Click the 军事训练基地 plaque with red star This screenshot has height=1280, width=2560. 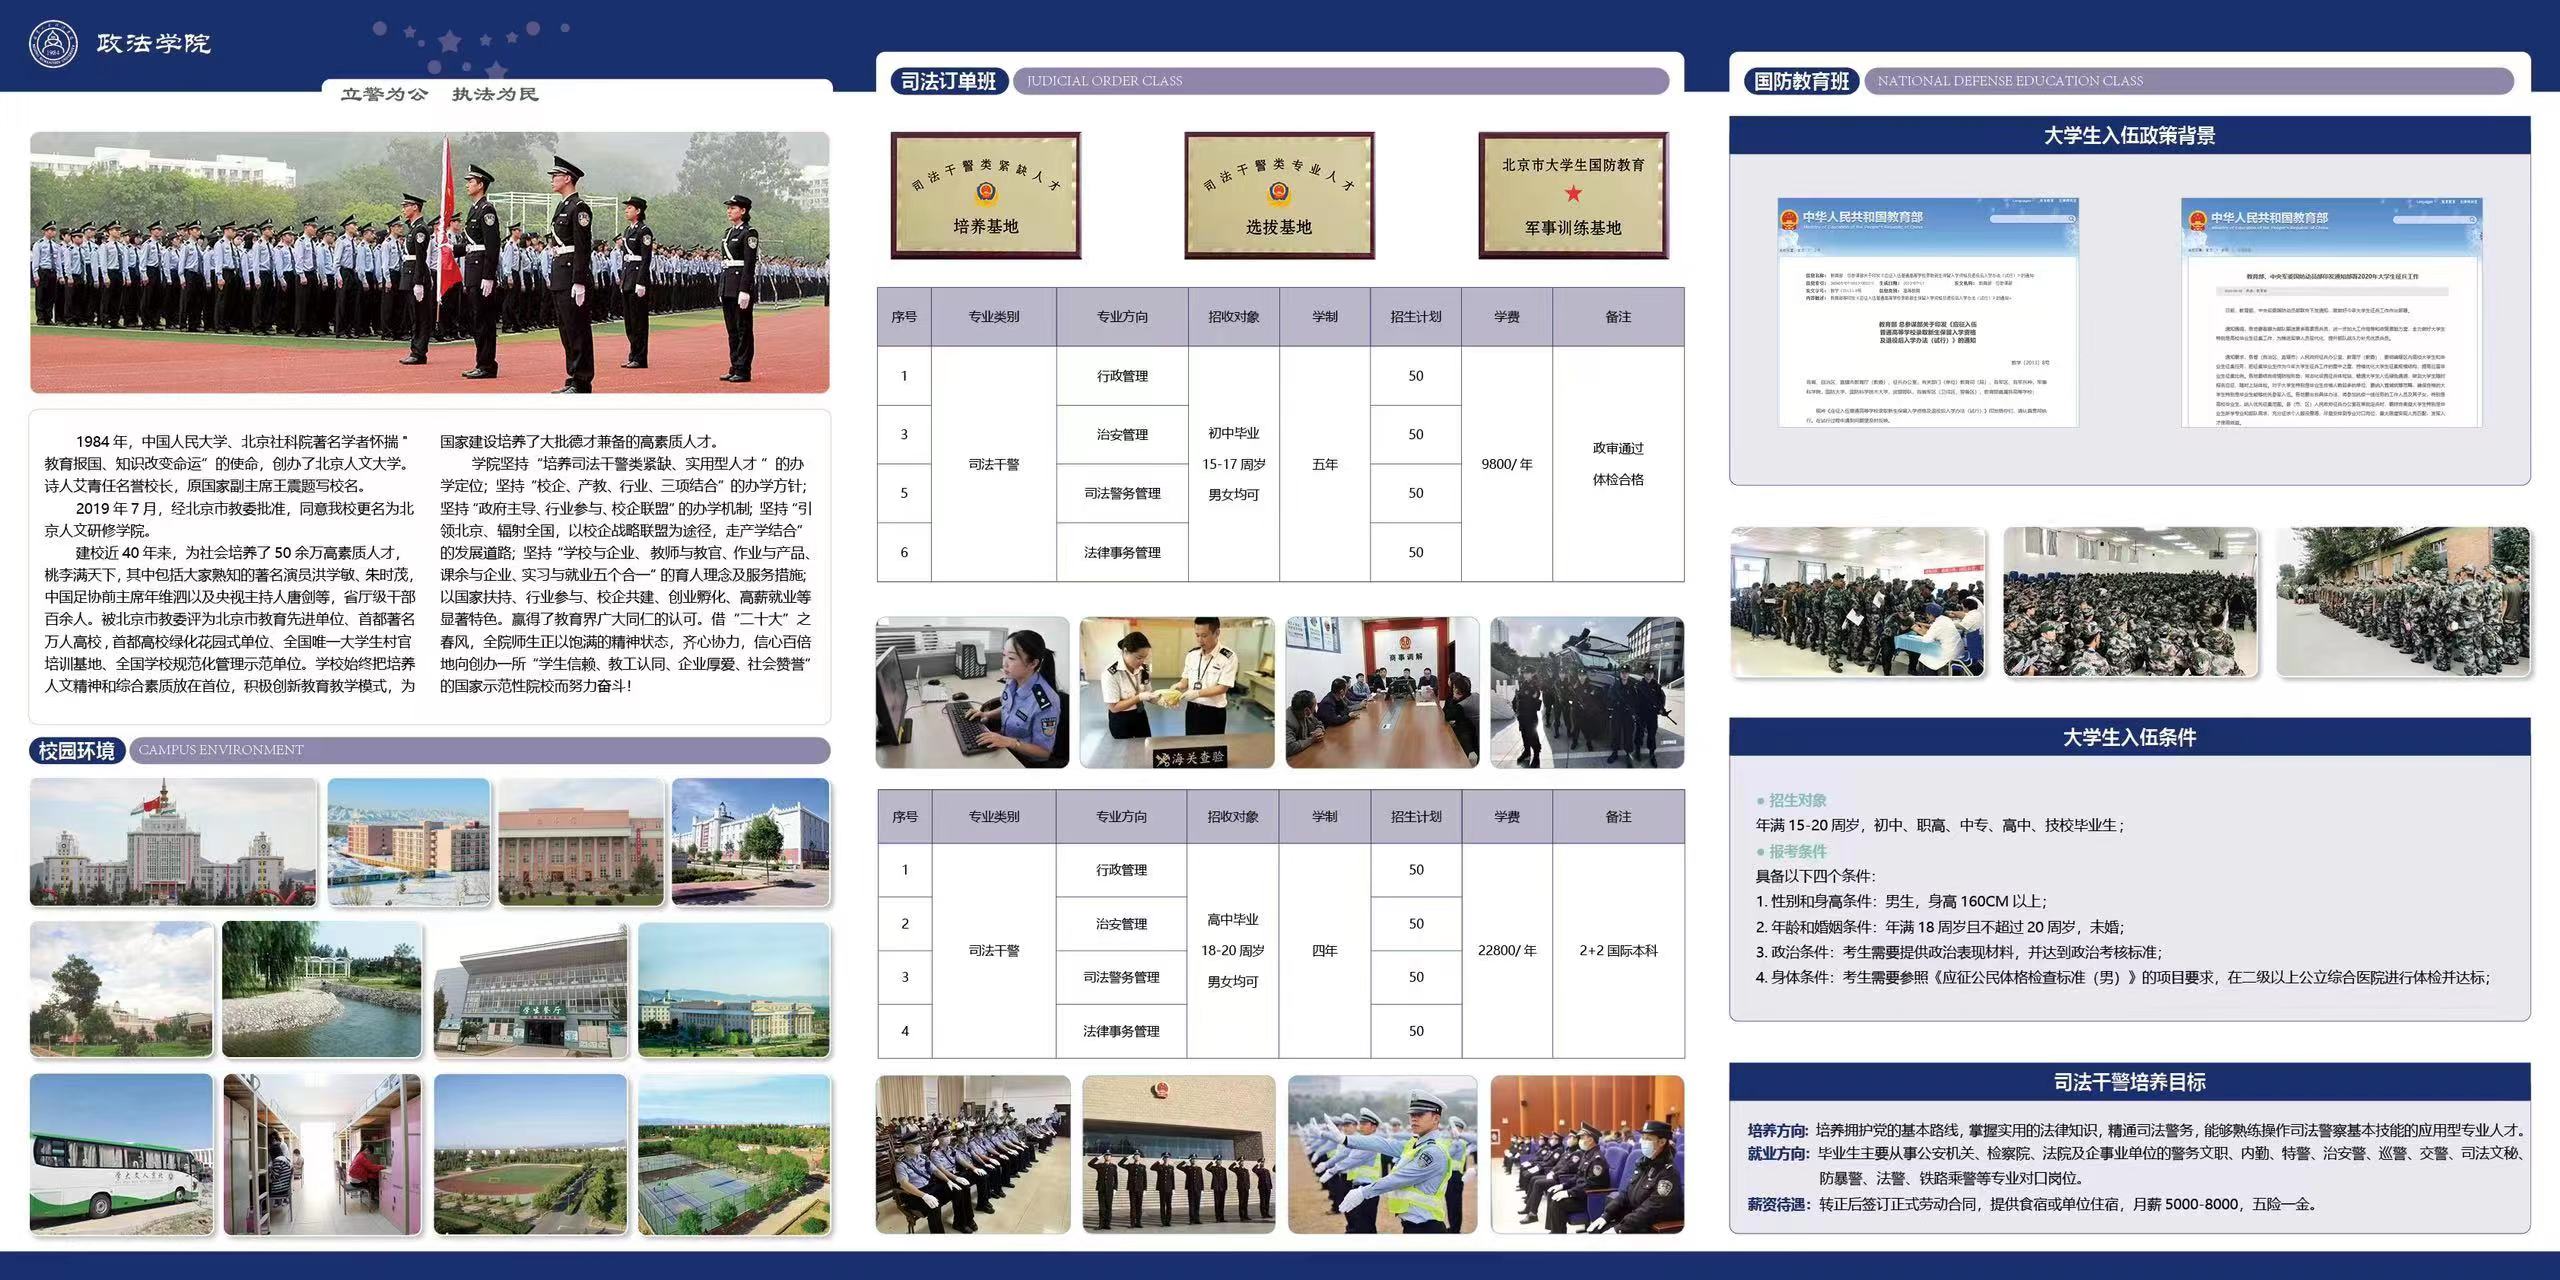tap(1573, 196)
